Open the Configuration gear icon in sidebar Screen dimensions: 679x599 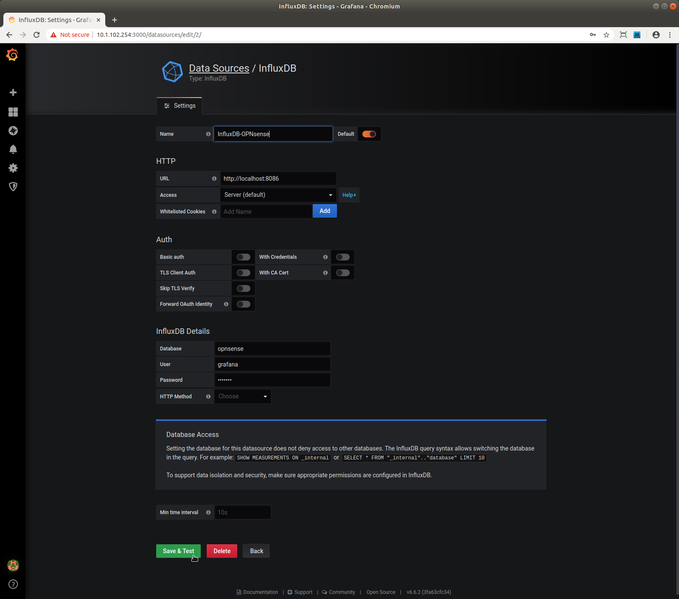coord(13,168)
